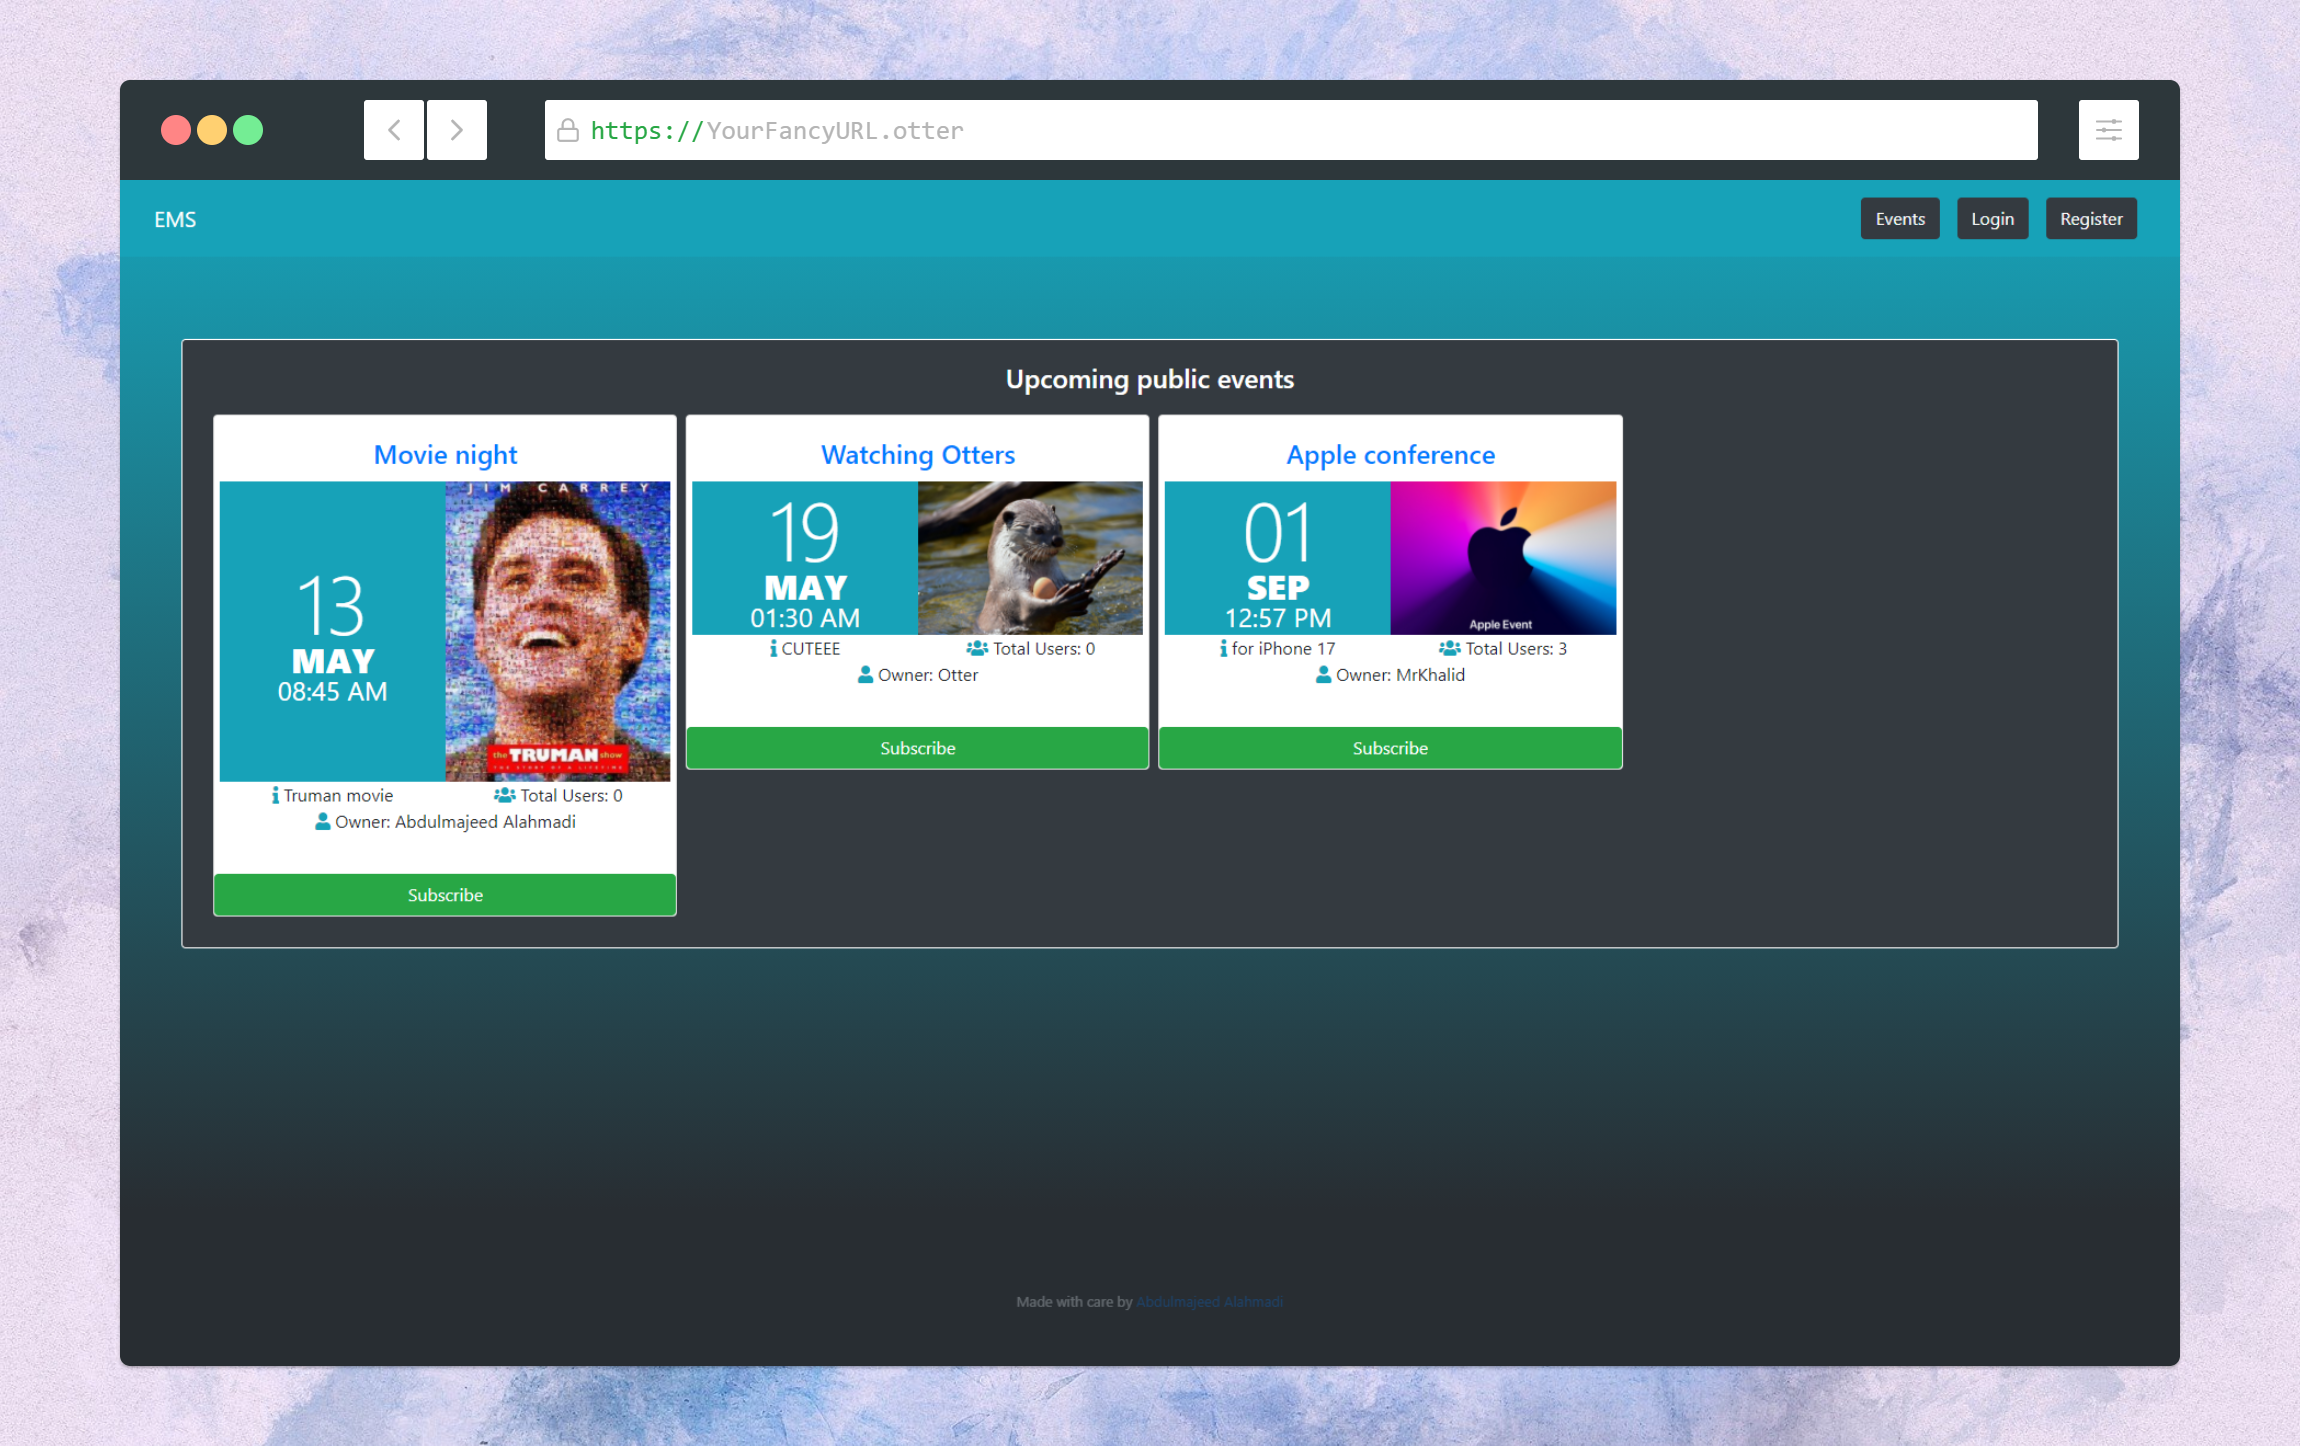Viewport: 2300px width, 1446px height.
Task: Click the browser forward arrow button
Action: [x=457, y=130]
